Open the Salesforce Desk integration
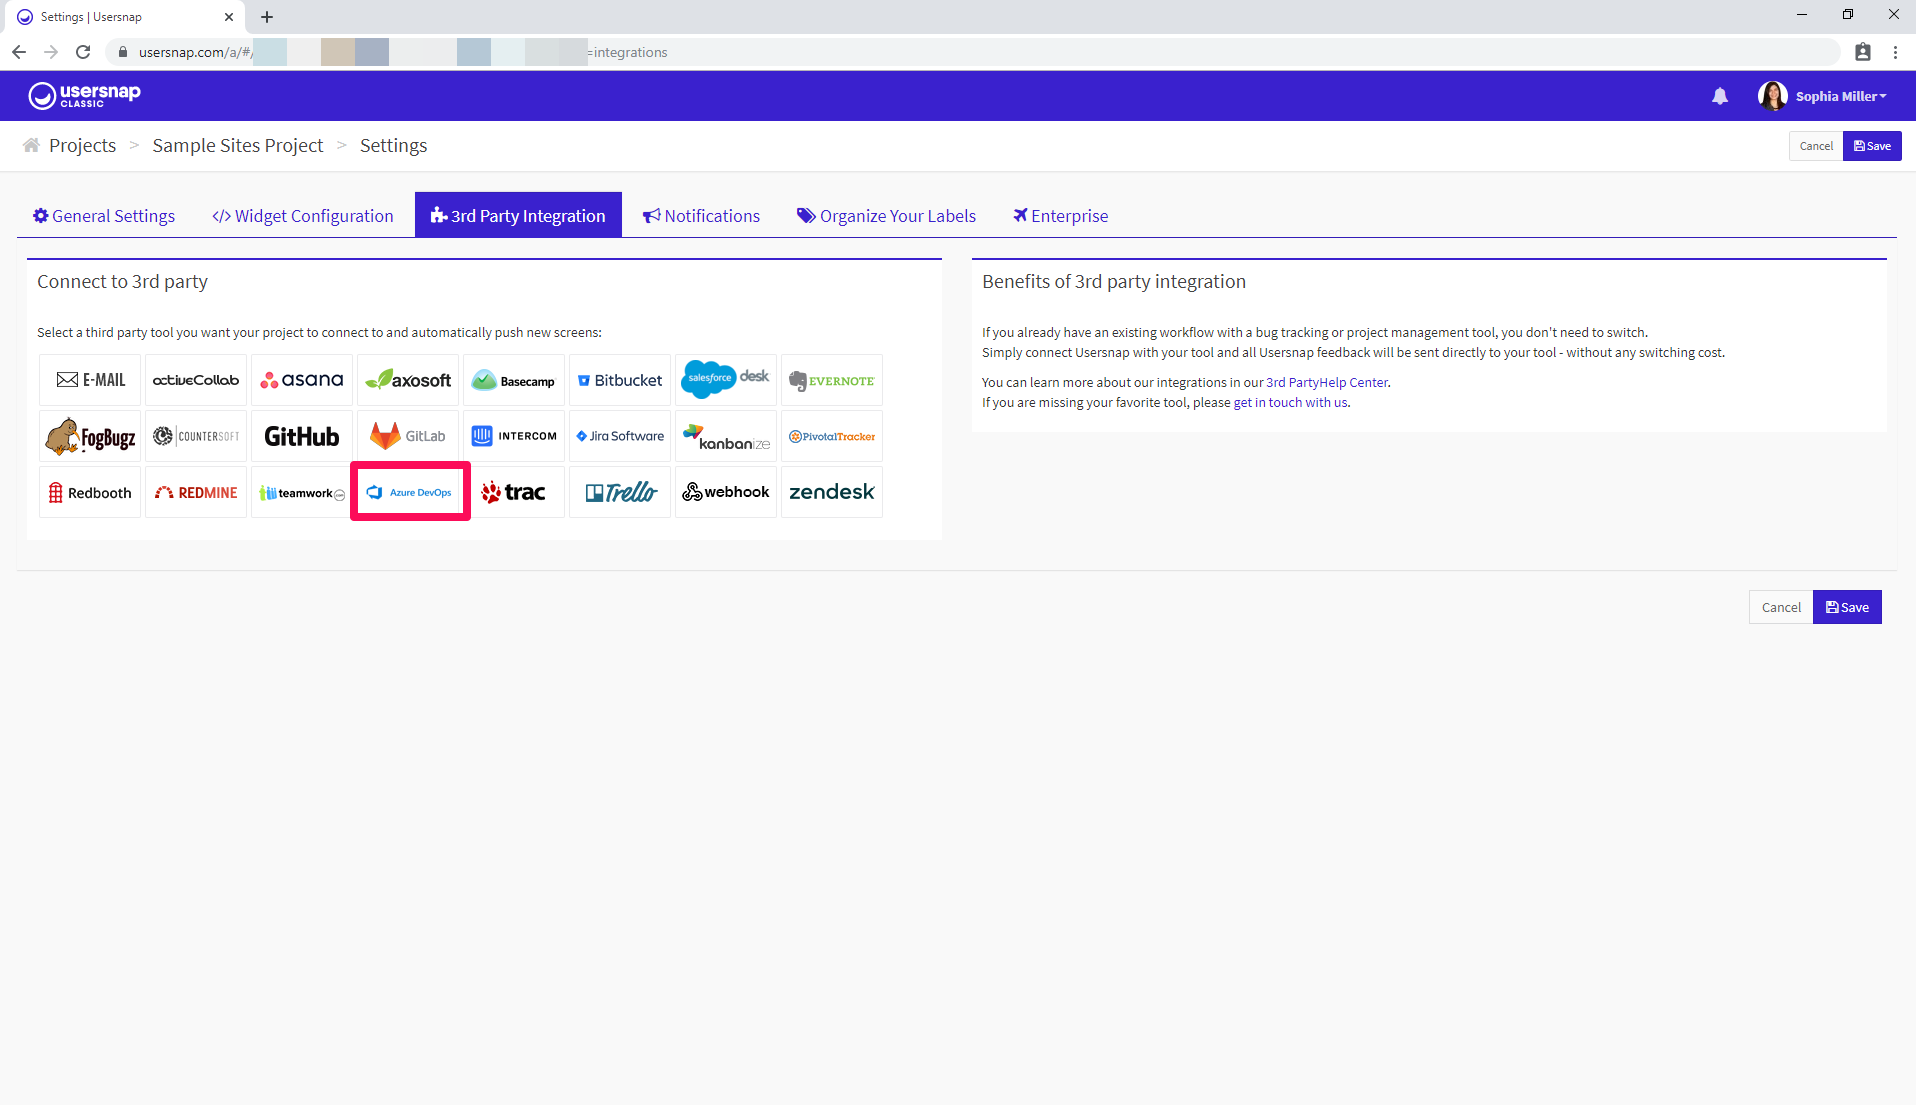This screenshot has height=1105, width=1916. tap(726, 380)
